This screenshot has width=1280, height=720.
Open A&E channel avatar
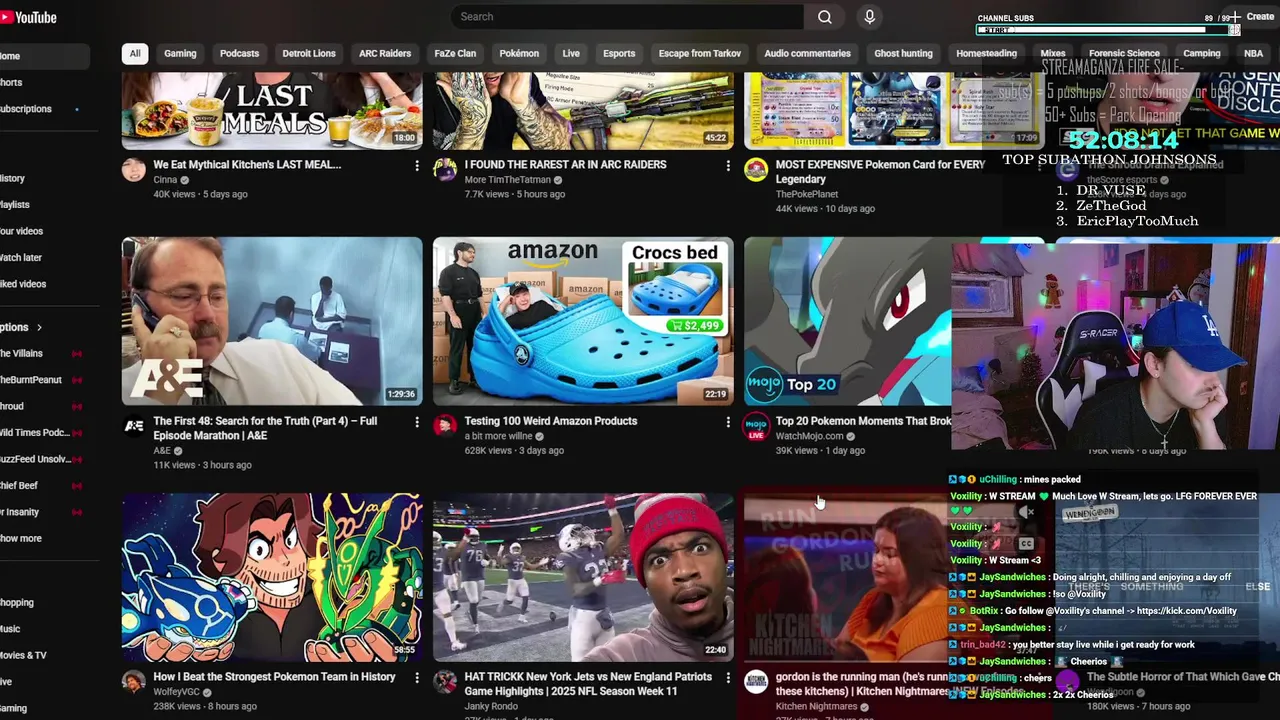point(134,426)
